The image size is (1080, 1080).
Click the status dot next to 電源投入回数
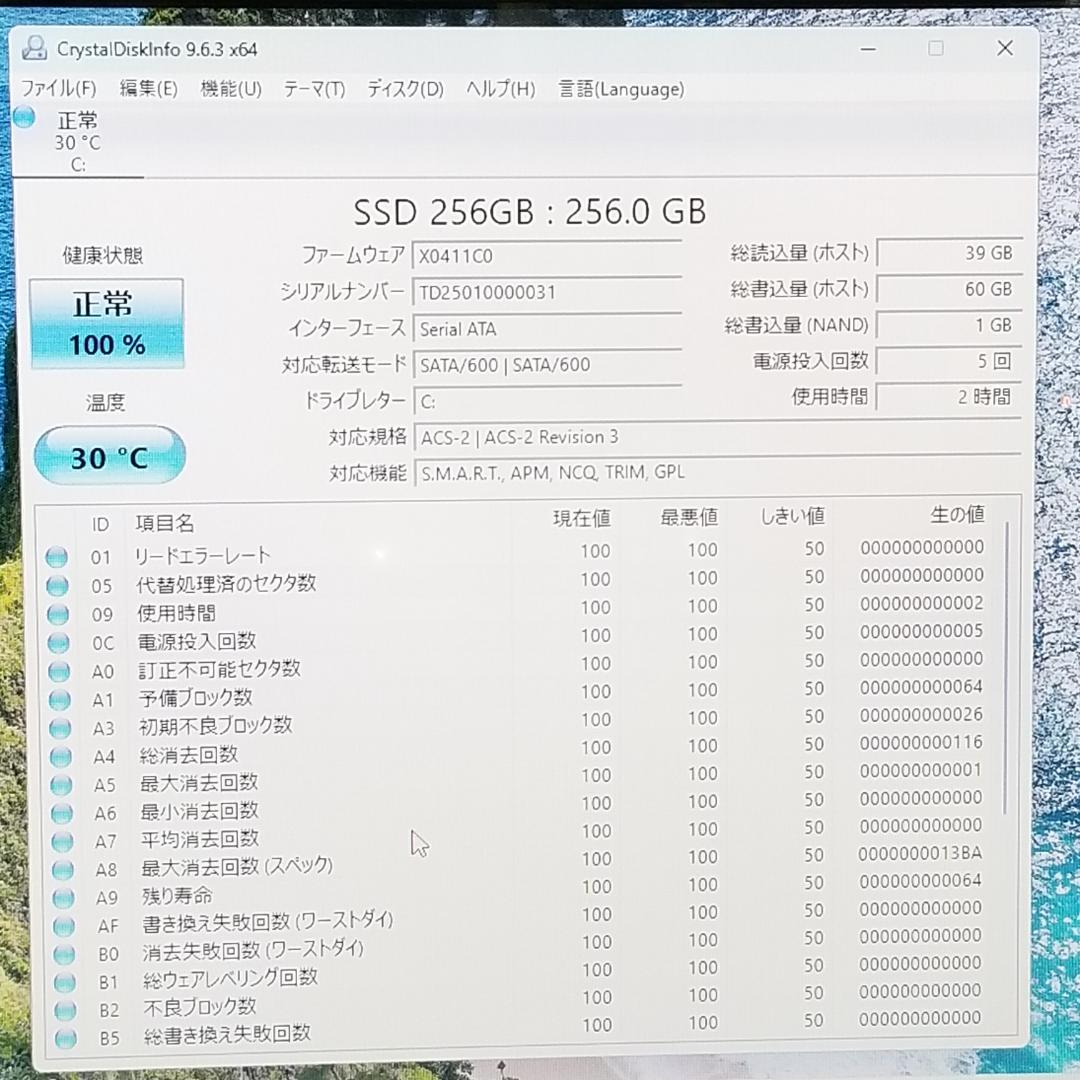tap(57, 641)
